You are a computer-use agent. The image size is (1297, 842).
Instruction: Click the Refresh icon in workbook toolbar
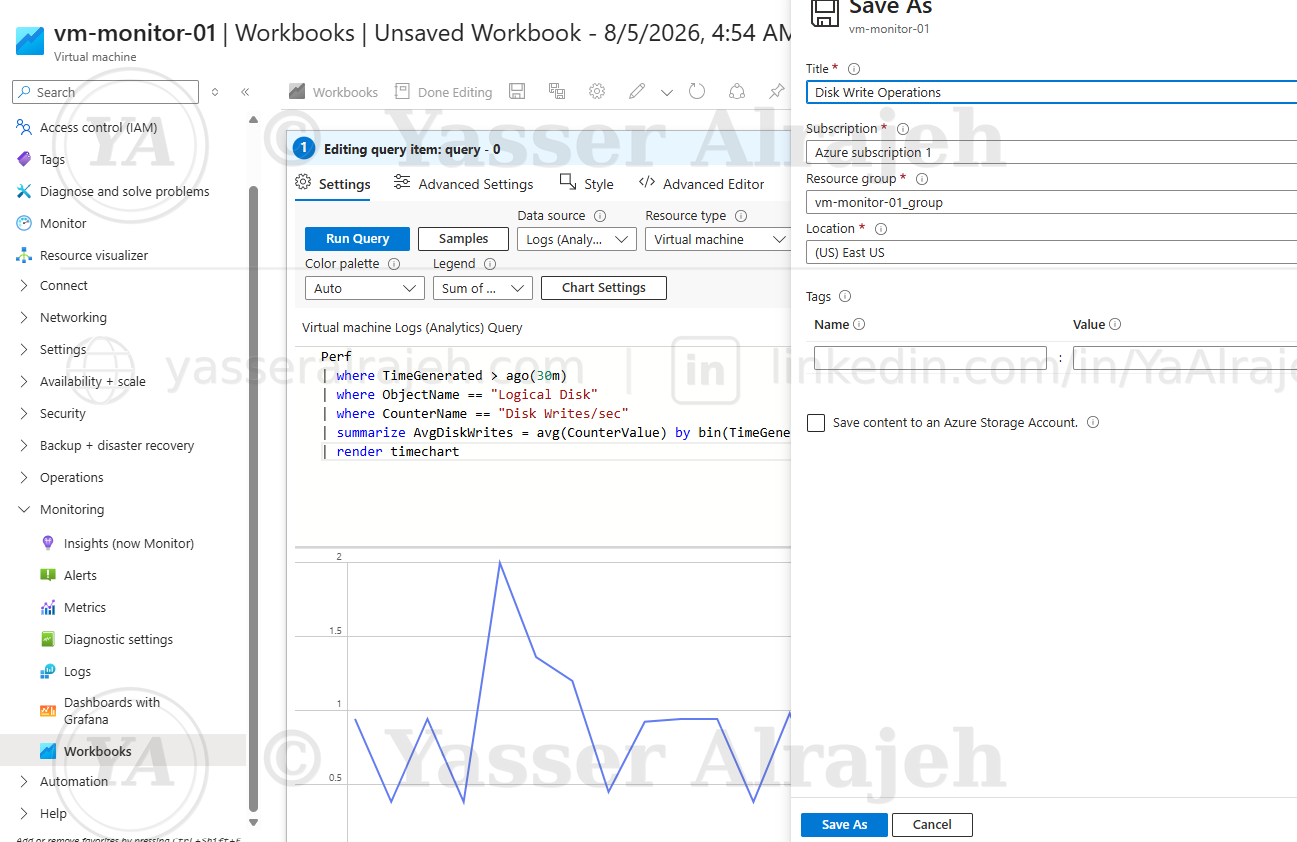pos(697,91)
